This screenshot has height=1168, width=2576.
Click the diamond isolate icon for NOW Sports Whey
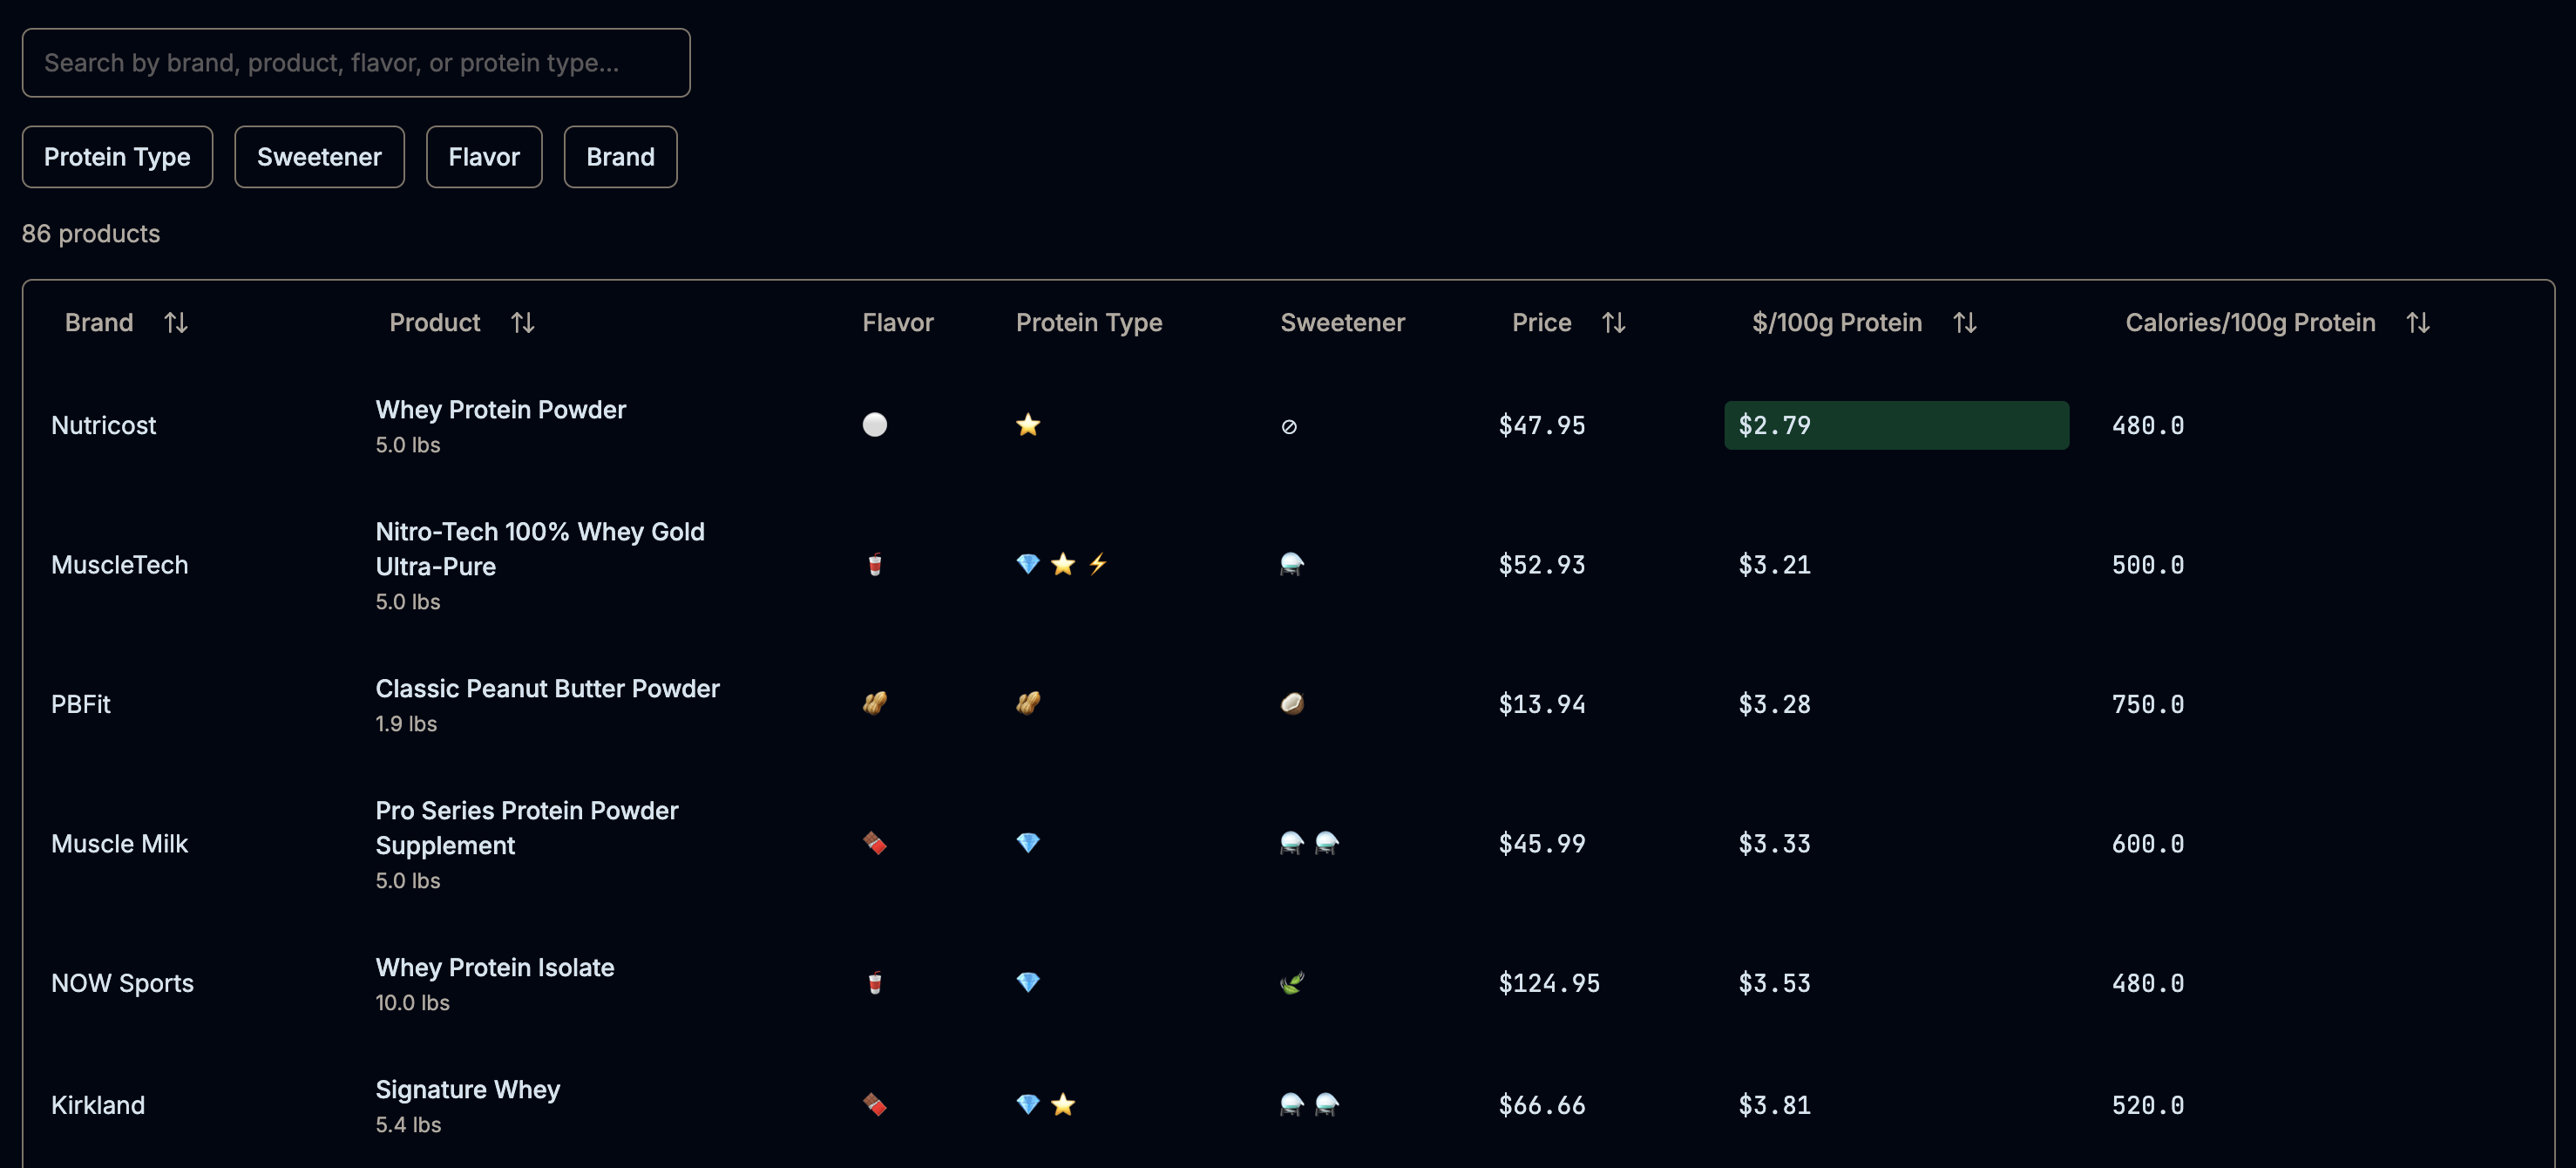click(x=1028, y=983)
